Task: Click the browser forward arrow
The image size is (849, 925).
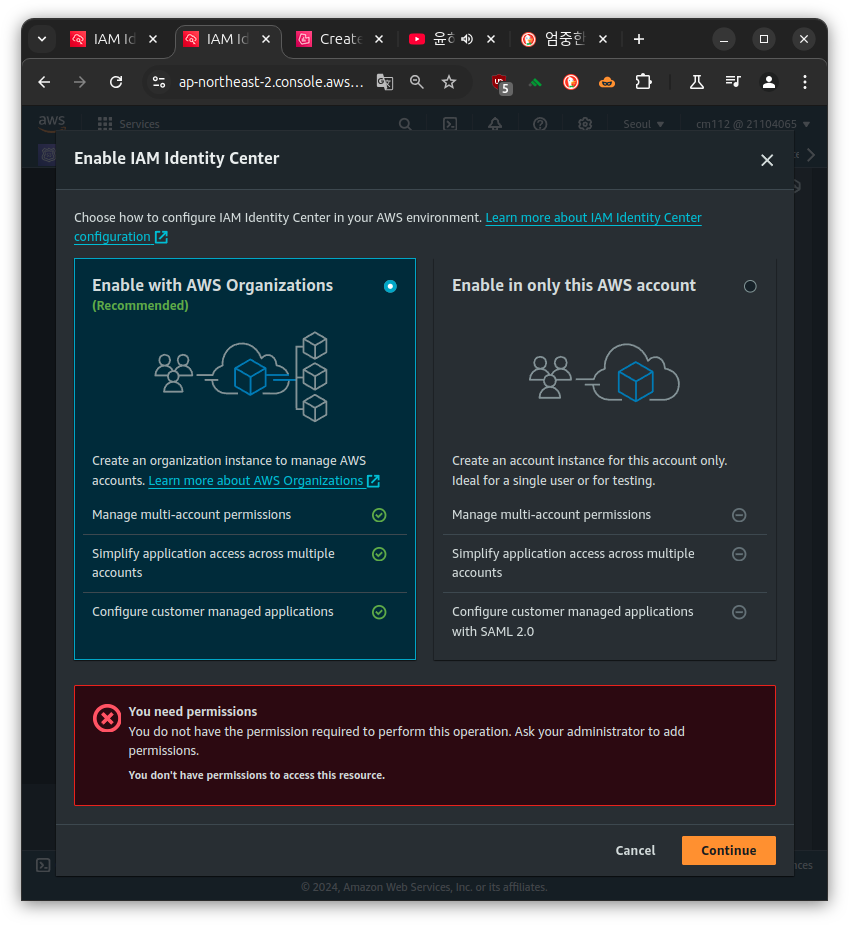Action: 80,82
